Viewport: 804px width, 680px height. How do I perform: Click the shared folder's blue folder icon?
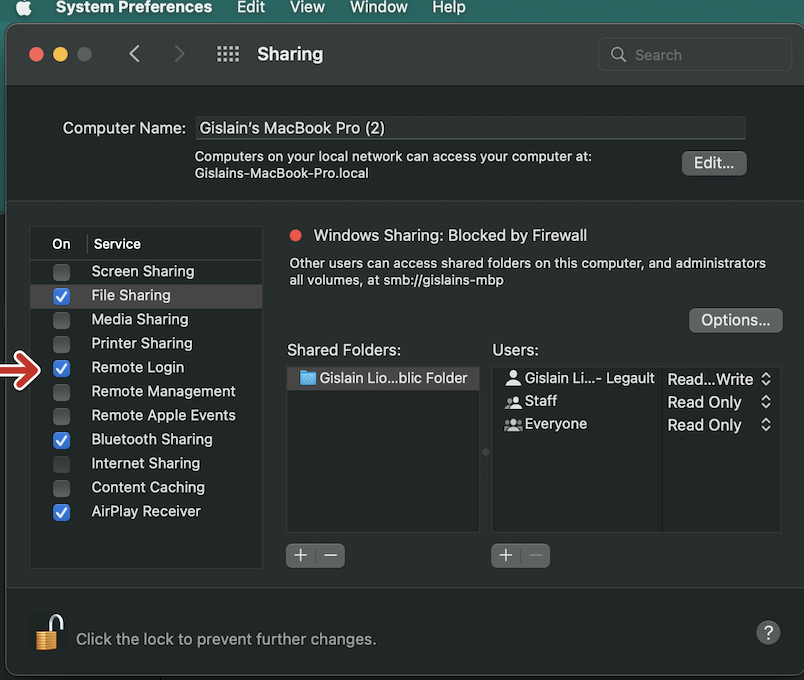308,378
